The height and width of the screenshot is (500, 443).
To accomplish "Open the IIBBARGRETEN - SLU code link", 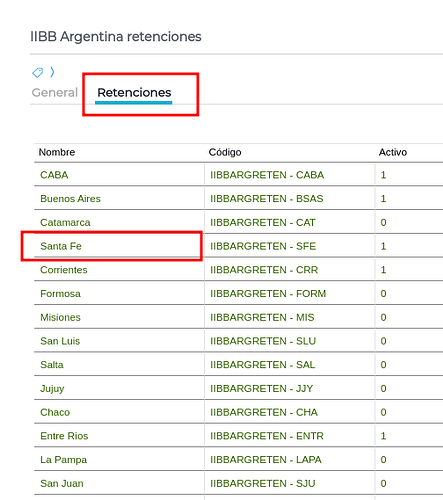I will tap(263, 341).
